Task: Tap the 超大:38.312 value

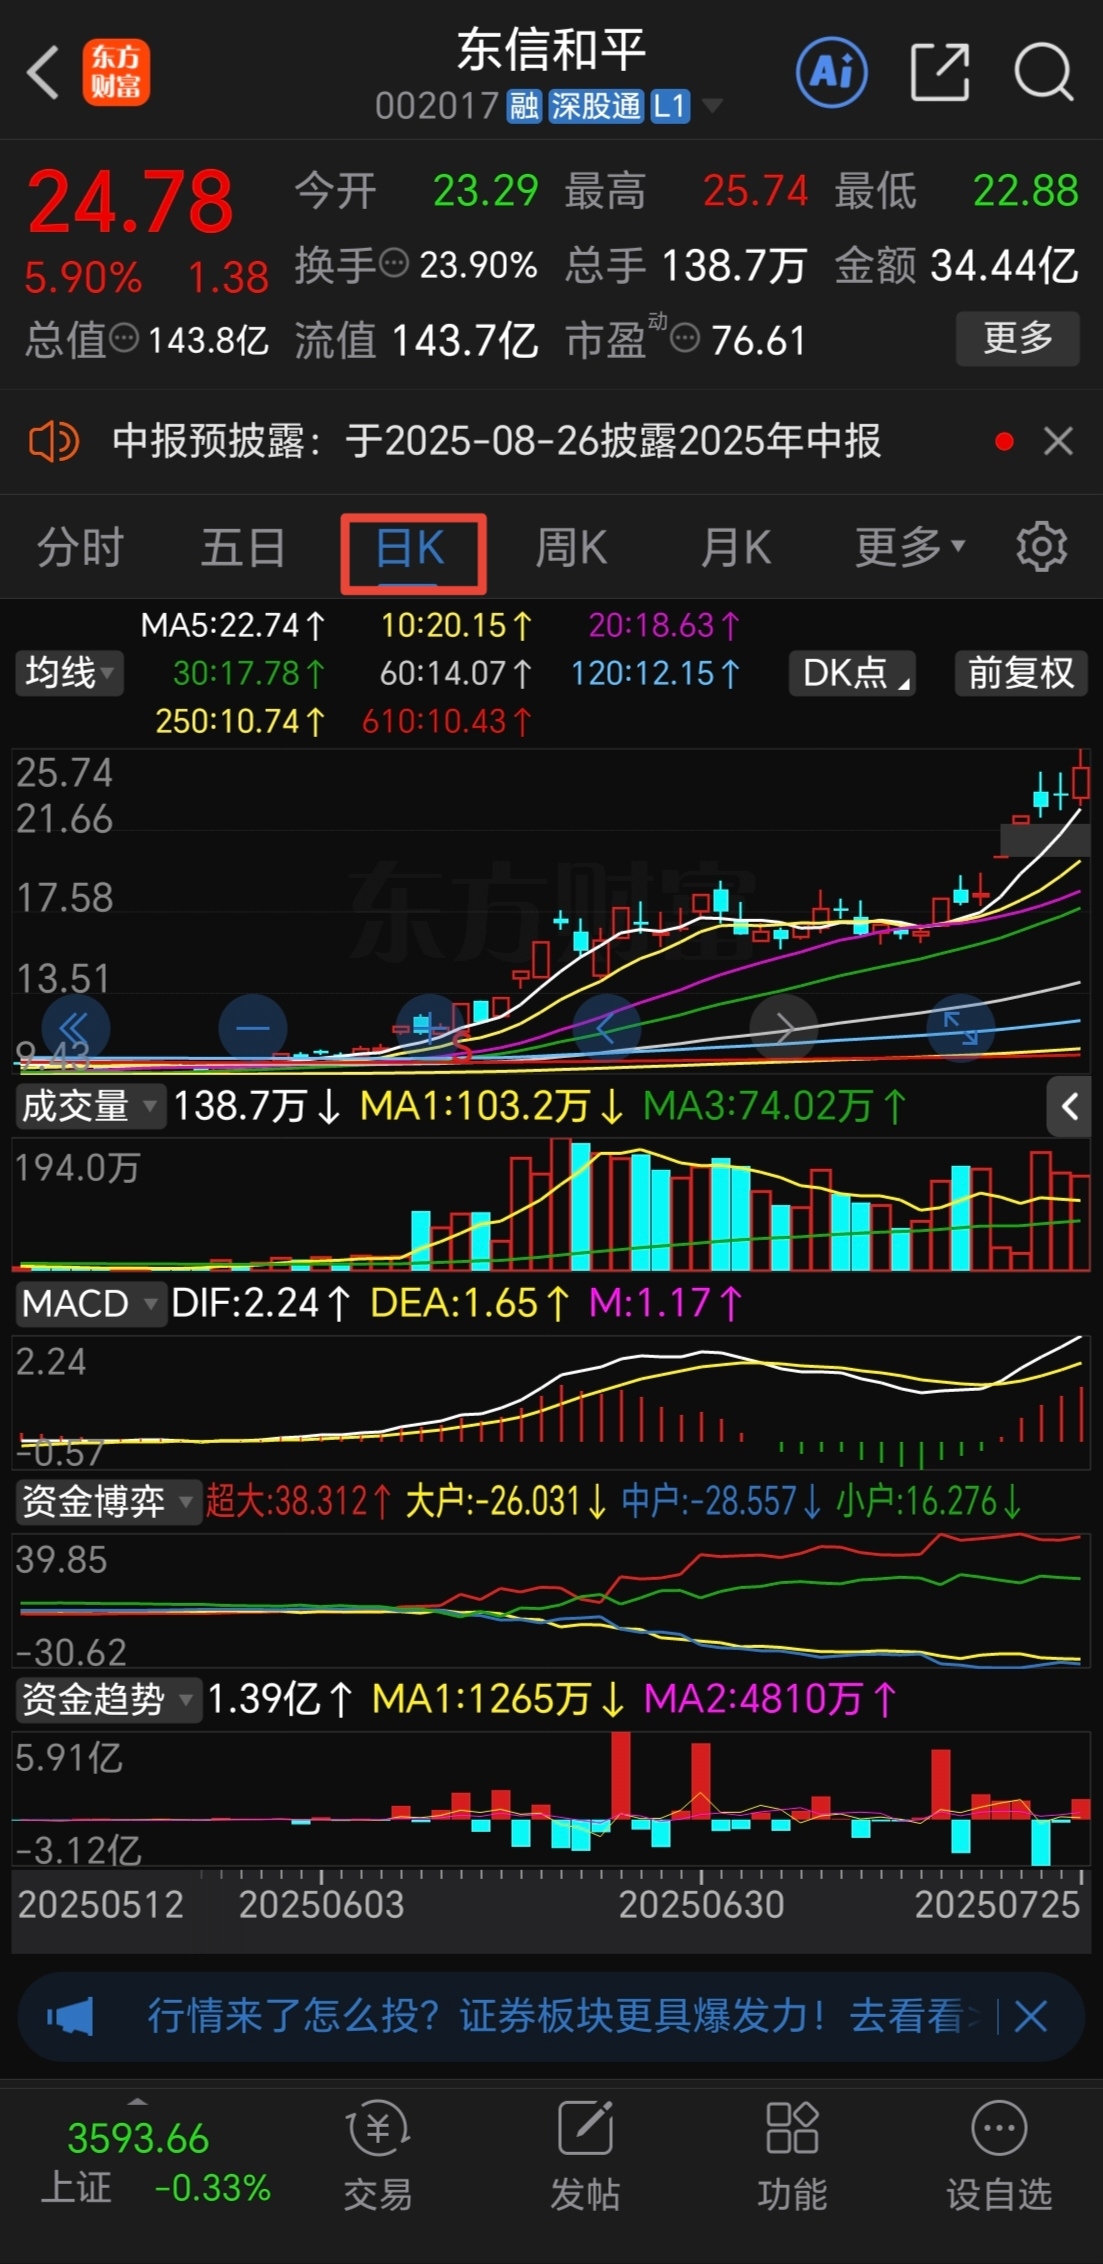Action: click(298, 1501)
